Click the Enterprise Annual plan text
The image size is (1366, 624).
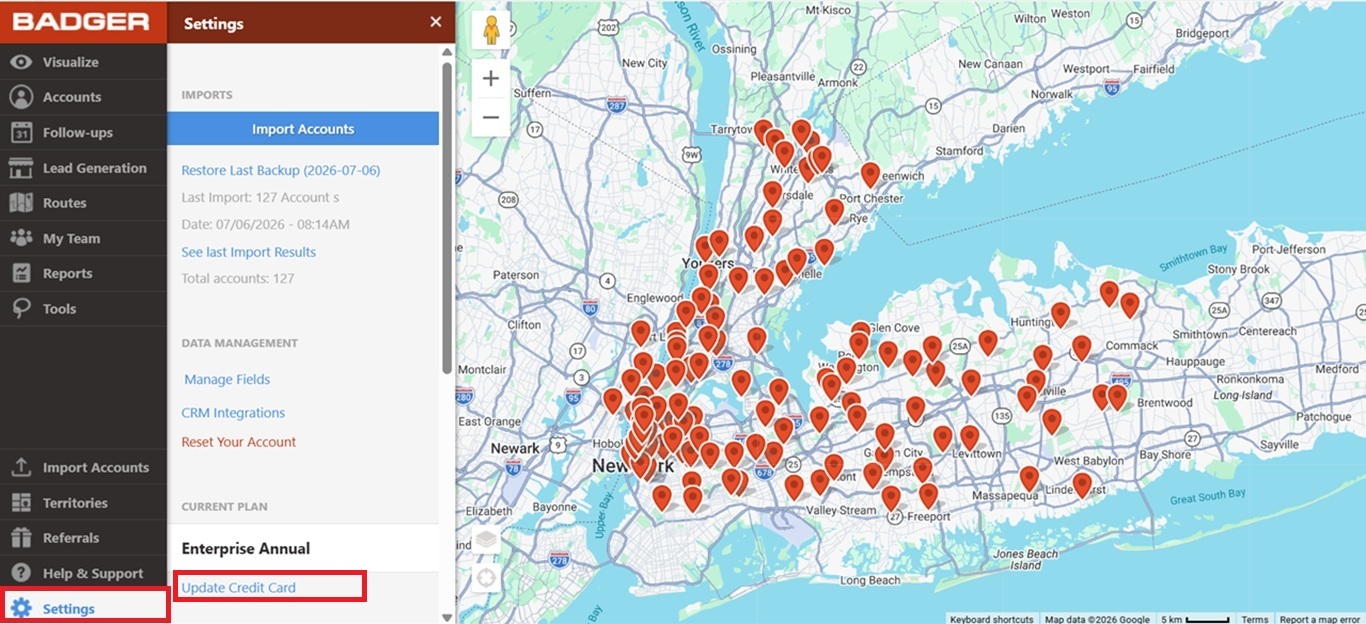pyautogui.click(x=246, y=548)
